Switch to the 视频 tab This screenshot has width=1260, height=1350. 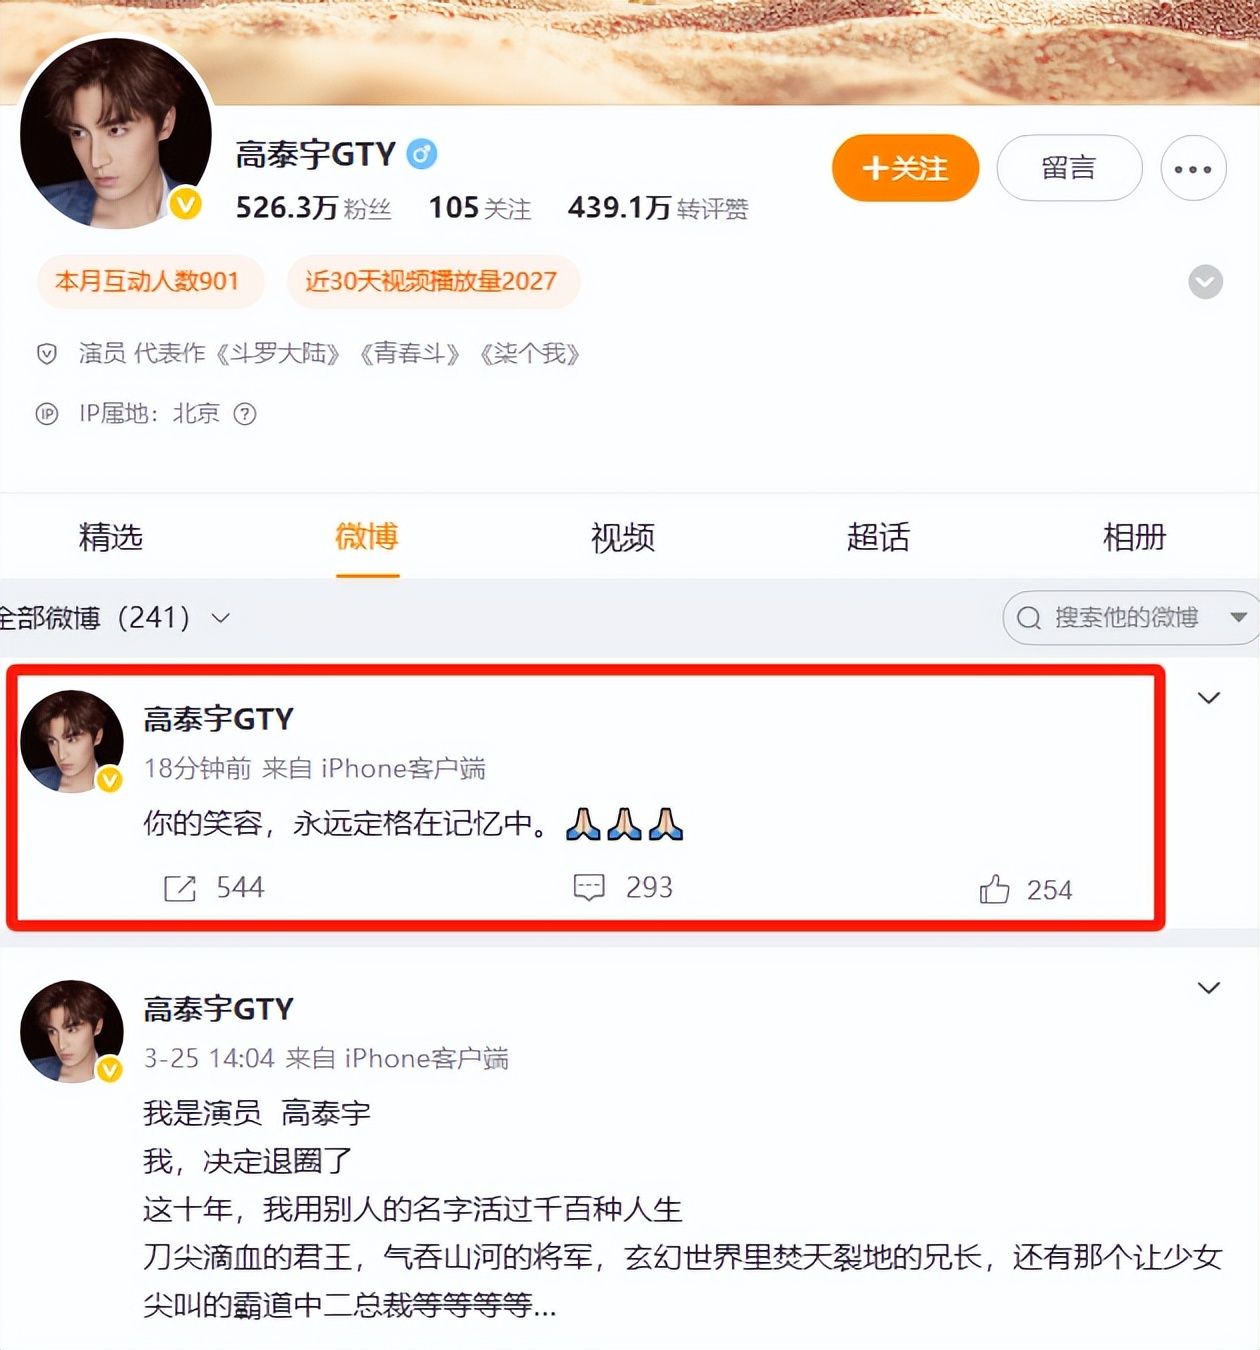[x=623, y=538]
